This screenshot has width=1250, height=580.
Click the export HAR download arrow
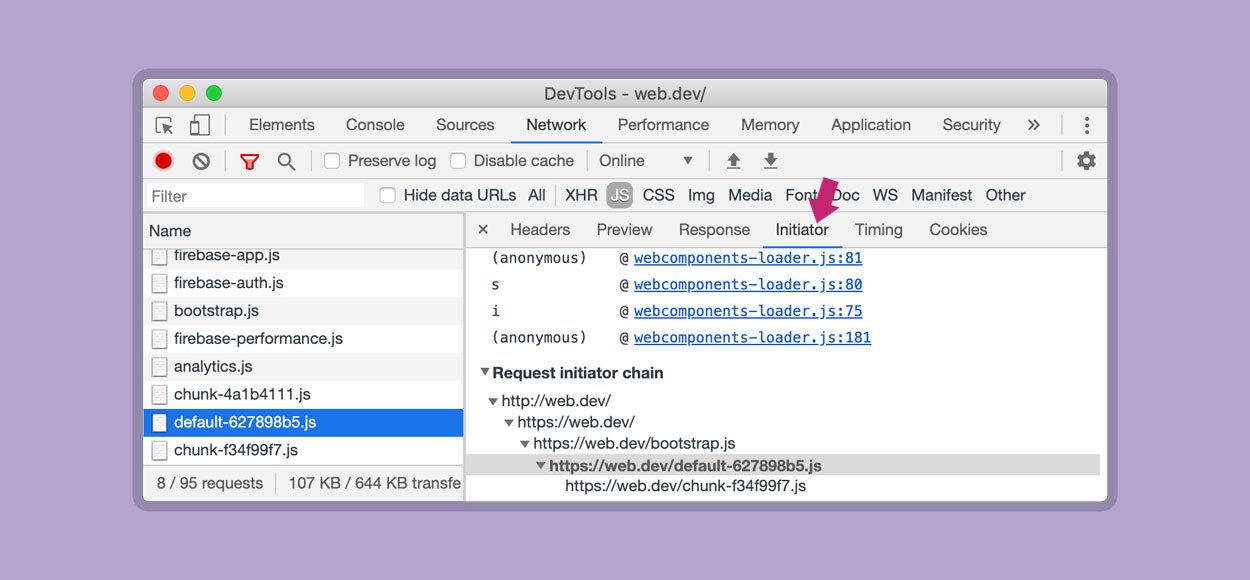770,161
